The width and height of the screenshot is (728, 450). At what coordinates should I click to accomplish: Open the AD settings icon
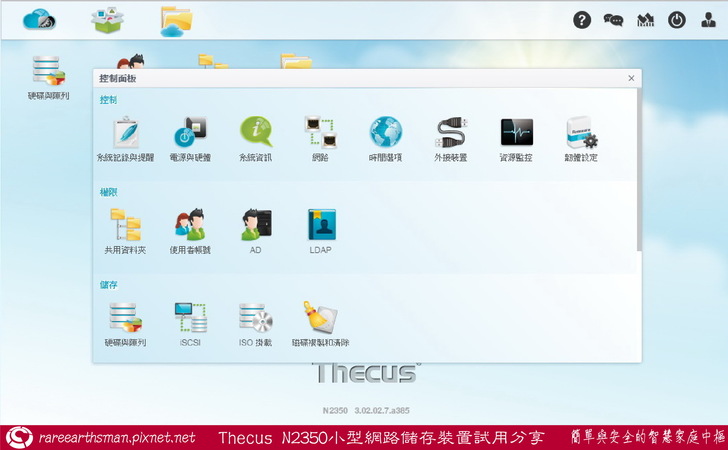256,231
